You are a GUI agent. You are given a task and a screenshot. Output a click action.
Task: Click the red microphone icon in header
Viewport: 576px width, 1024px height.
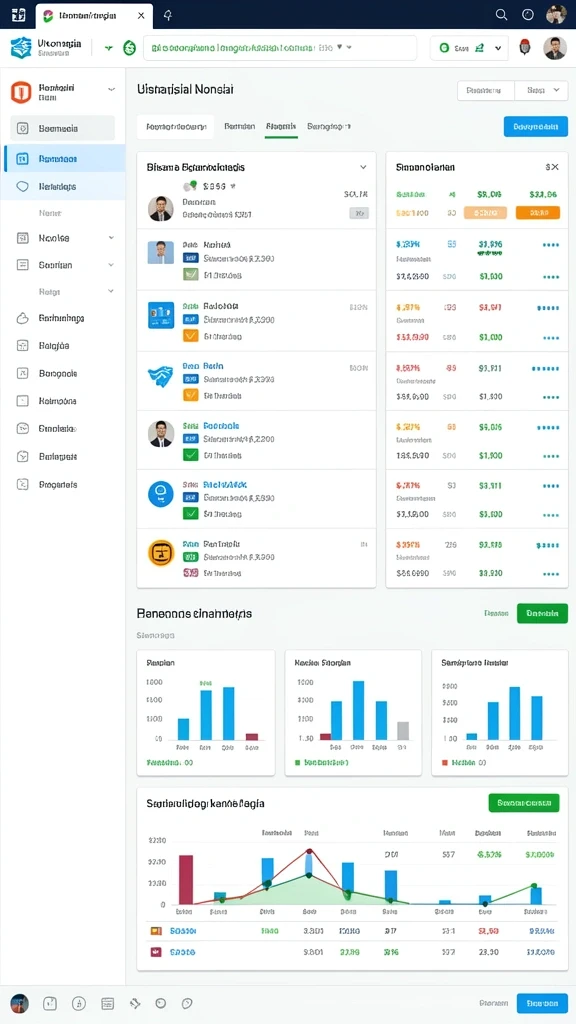pos(524,48)
